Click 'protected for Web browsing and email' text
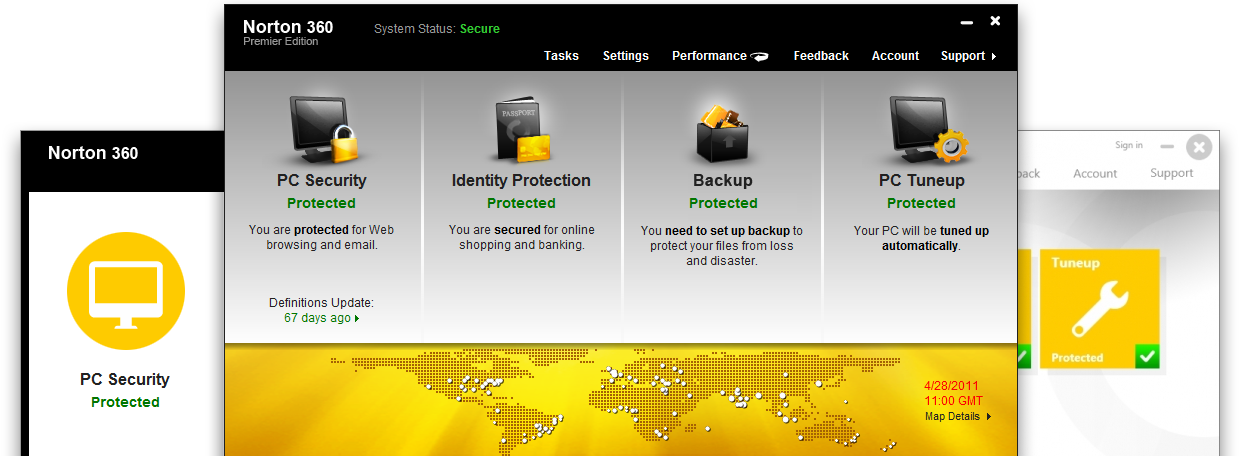 point(321,237)
